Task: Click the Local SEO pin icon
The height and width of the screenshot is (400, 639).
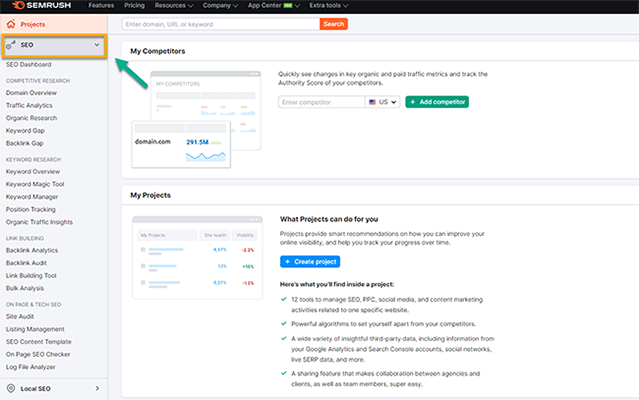Action: pyautogui.click(x=11, y=388)
